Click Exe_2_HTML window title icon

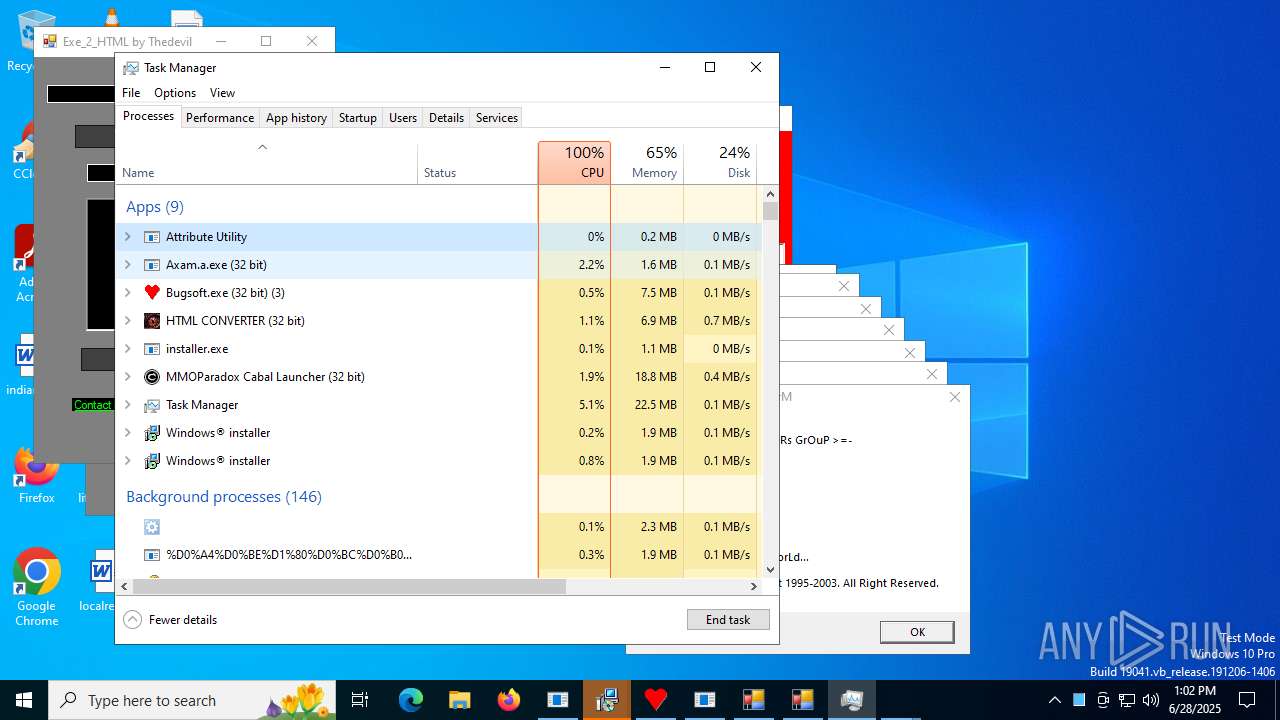[50, 41]
